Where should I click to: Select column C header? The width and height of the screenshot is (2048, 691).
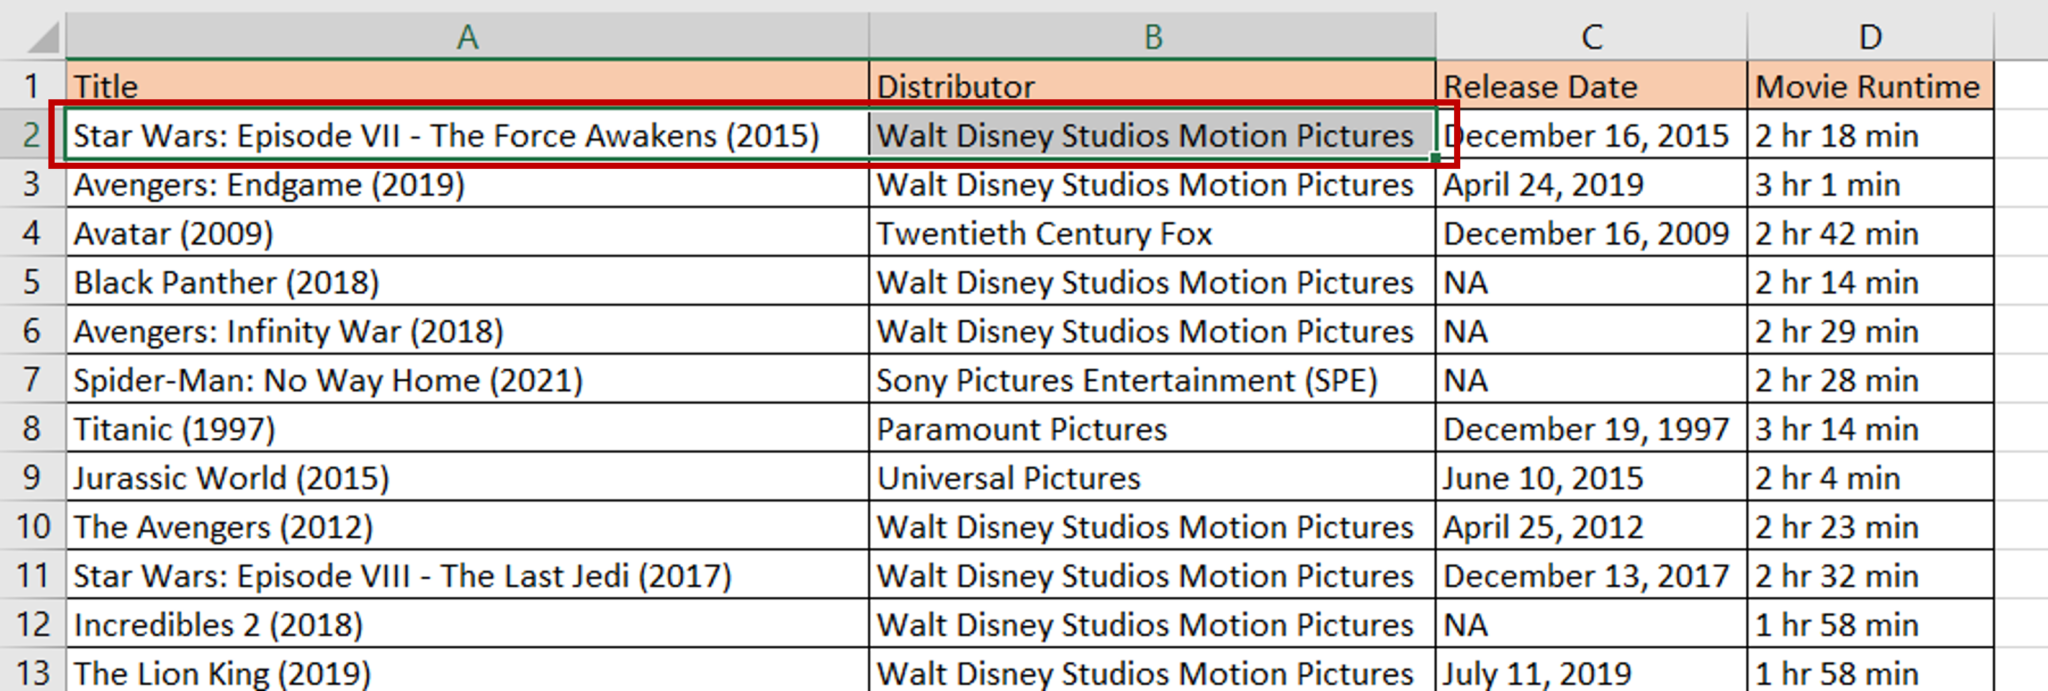coord(1591,37)
